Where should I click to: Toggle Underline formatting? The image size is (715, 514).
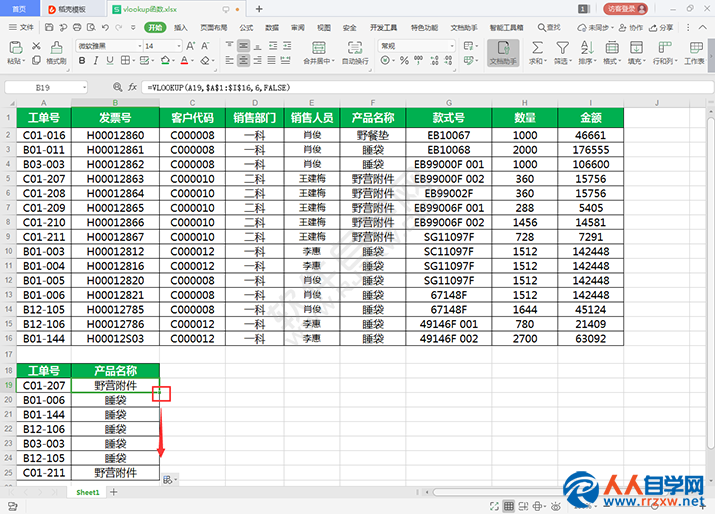110,60
